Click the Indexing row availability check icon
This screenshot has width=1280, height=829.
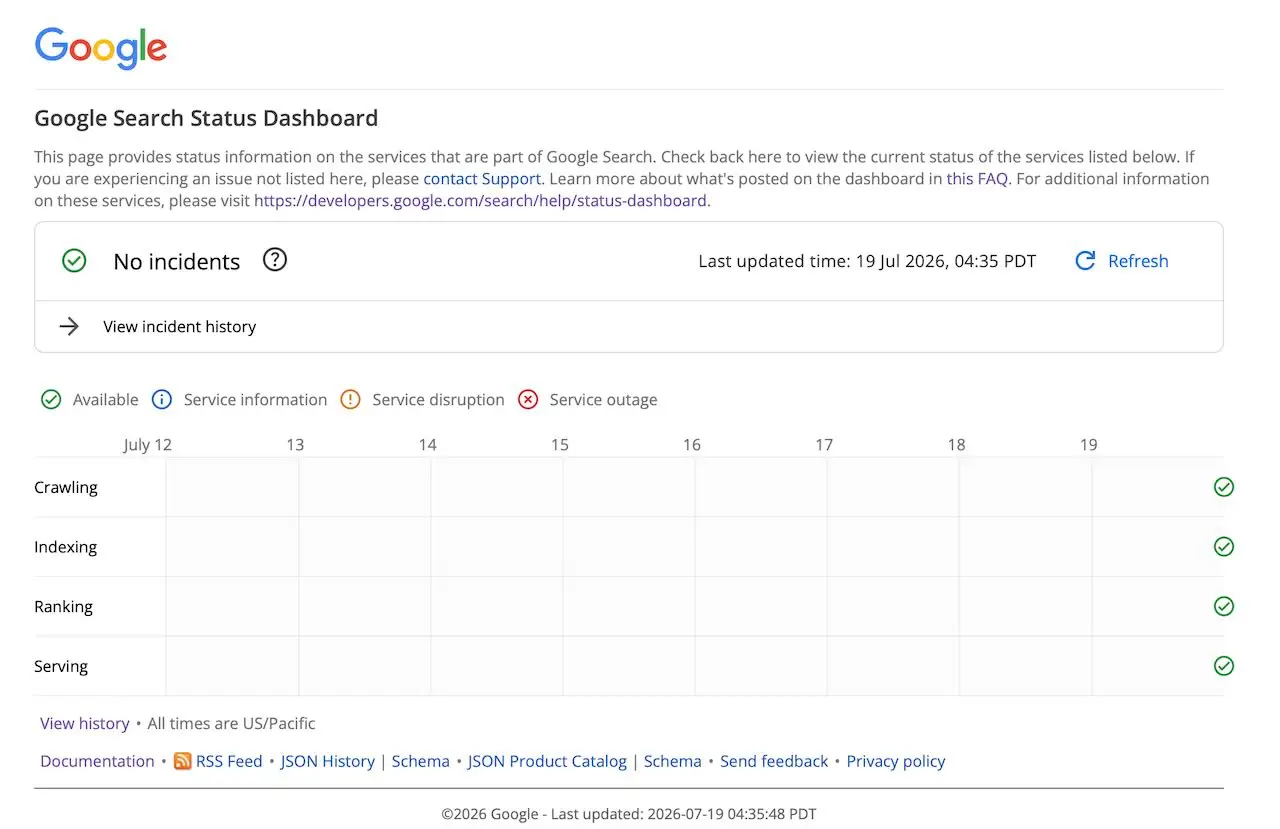(x=1224, y=547)
